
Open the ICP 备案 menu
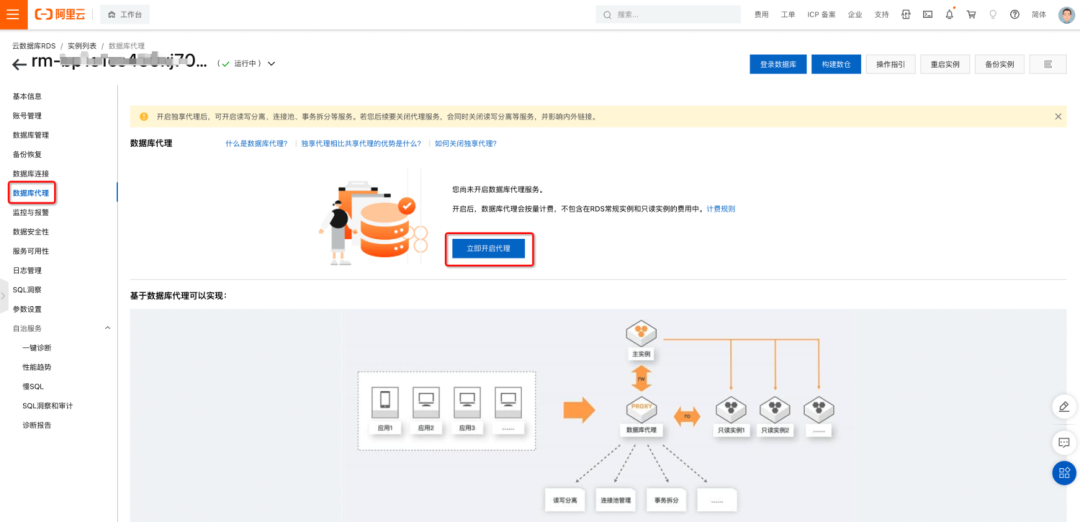tap(821, 14)
